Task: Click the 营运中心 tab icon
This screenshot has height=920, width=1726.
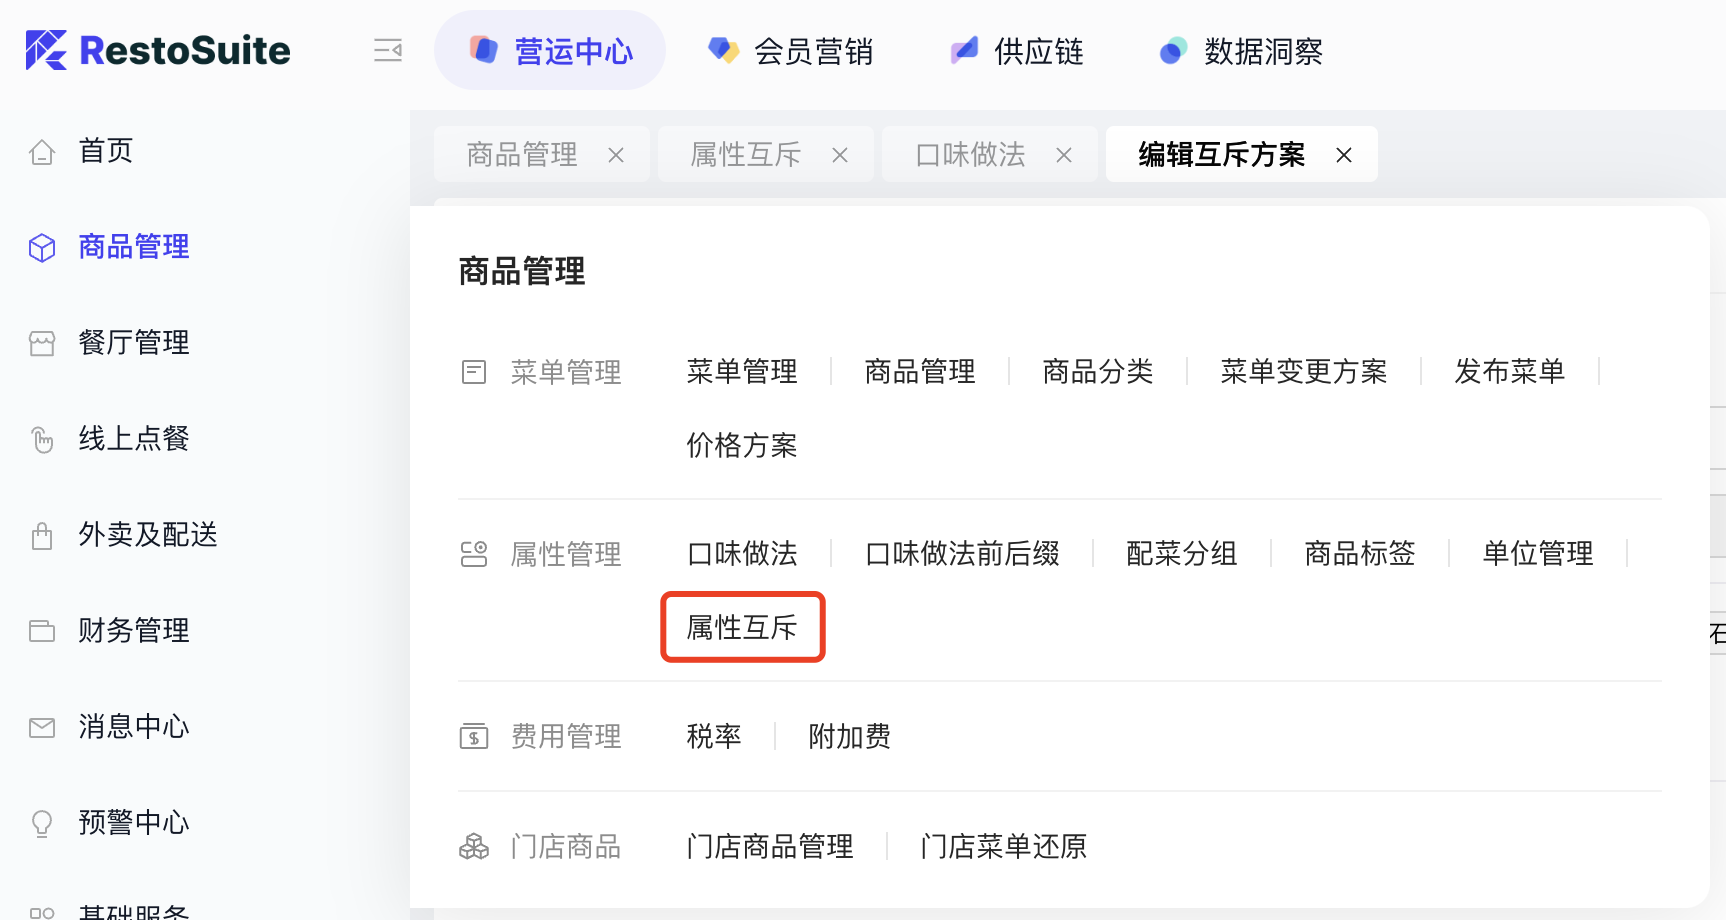Action: (484, 50)
